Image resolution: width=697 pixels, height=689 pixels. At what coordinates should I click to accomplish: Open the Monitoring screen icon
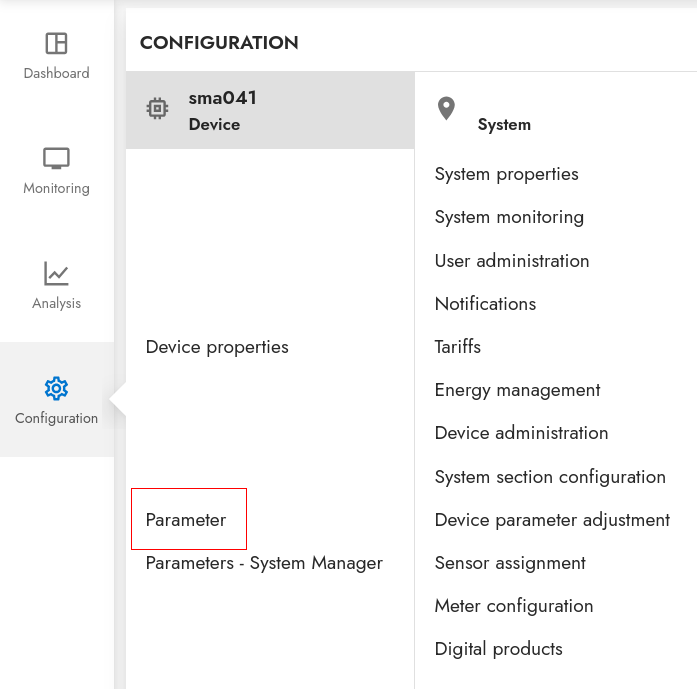click(x=56, y=158)
